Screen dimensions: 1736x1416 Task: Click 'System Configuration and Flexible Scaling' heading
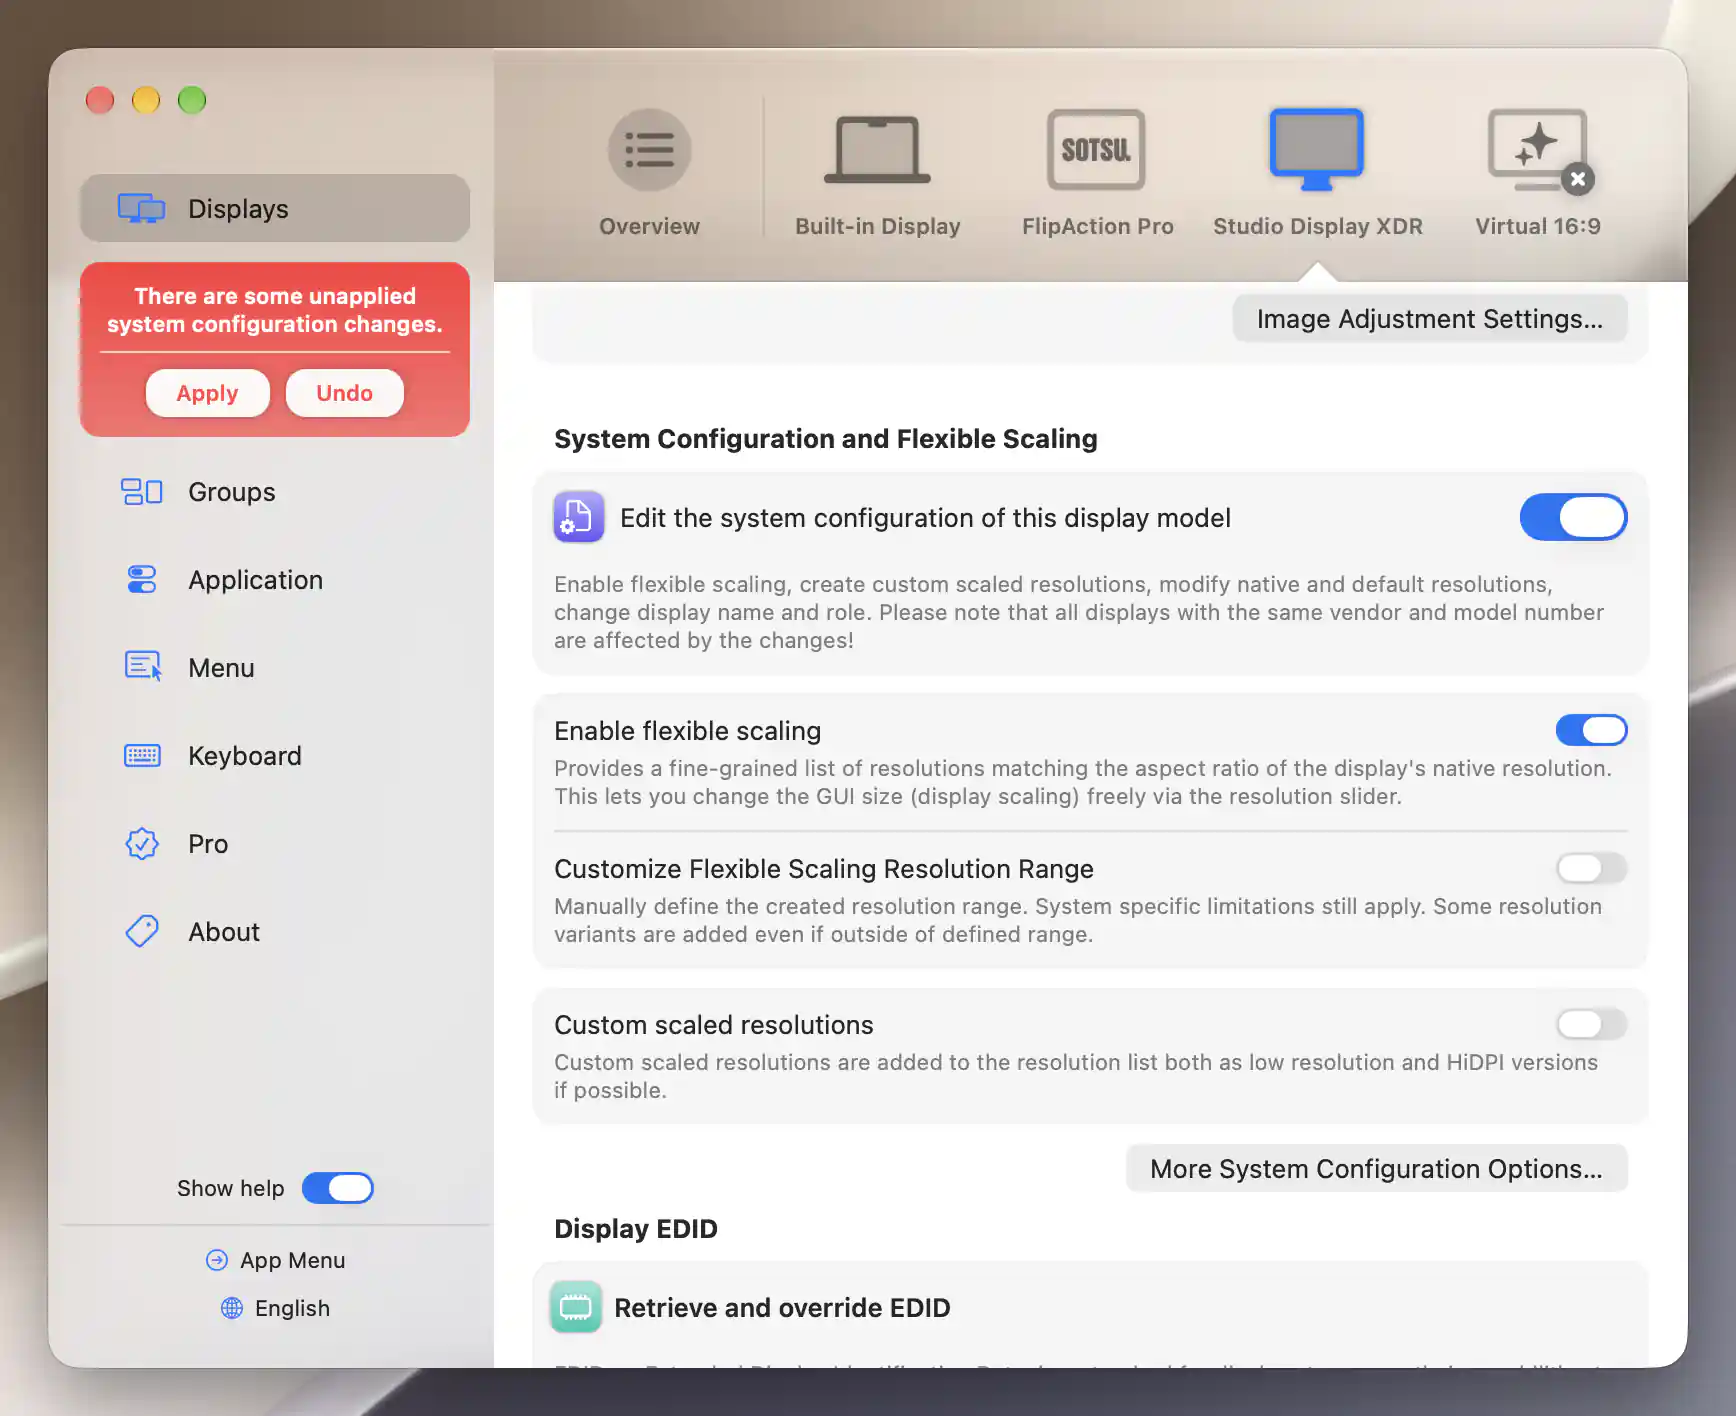[825, 438]
